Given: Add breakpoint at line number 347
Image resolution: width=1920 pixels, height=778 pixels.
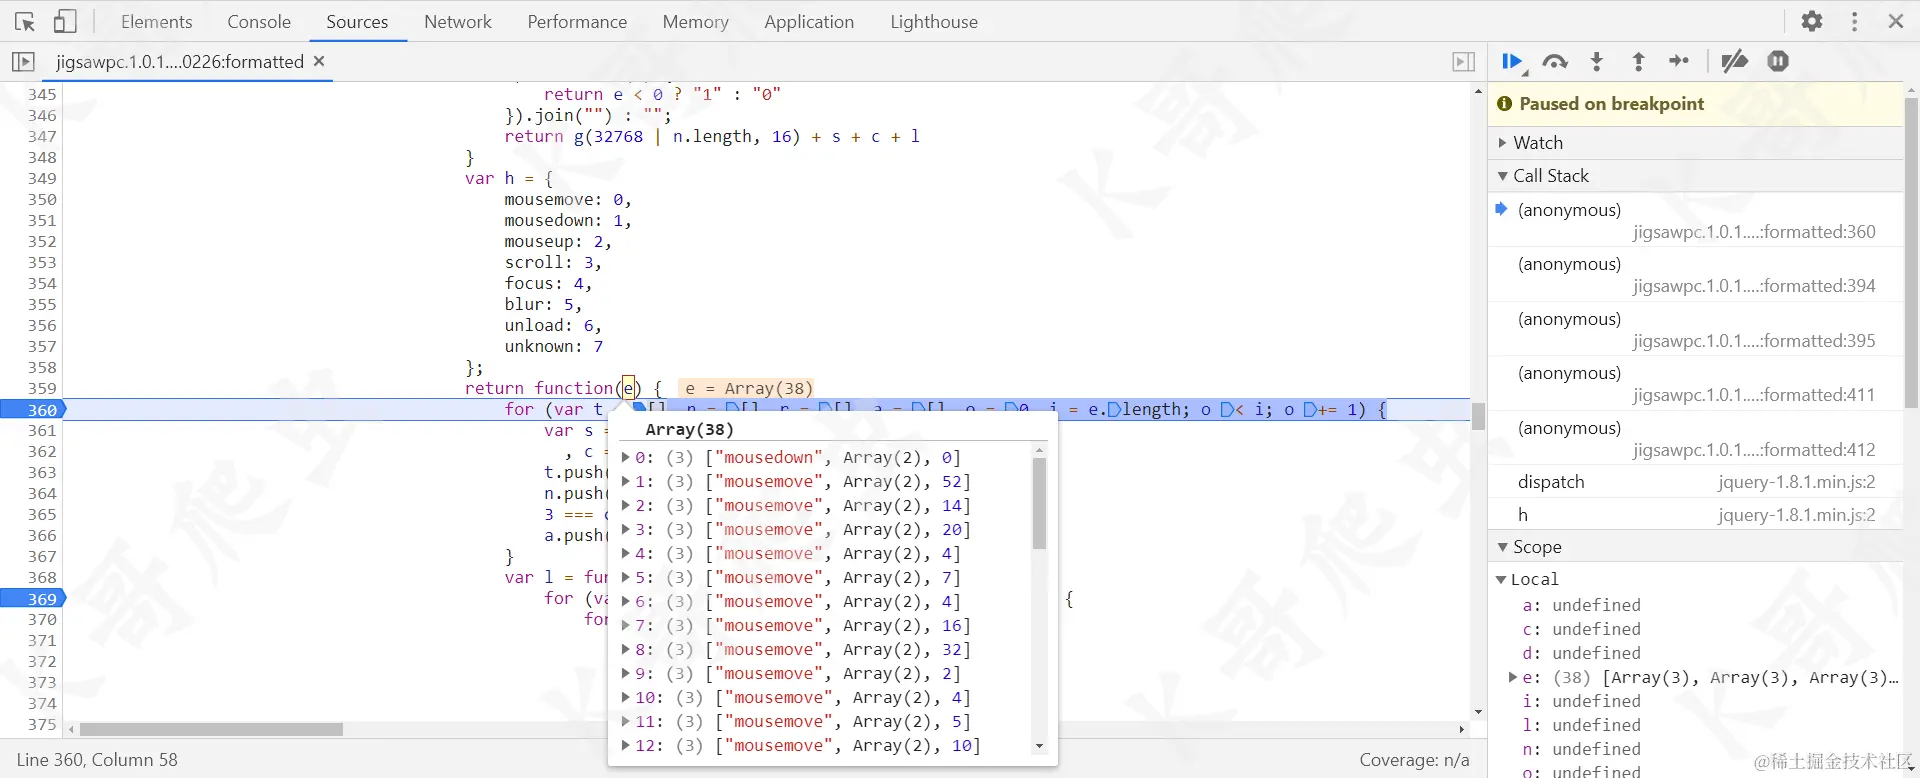Looking at the screenshot, I should pos(42,137).
